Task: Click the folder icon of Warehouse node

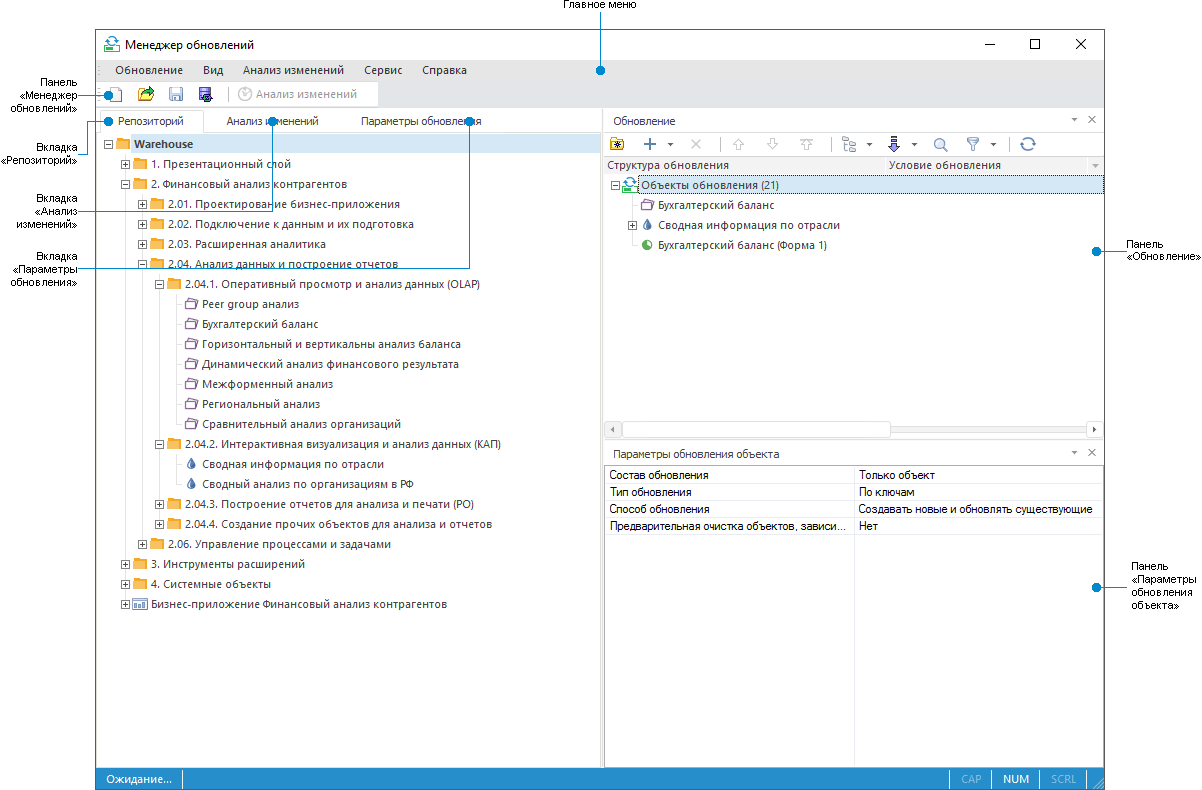Action: tap(124, 144)
